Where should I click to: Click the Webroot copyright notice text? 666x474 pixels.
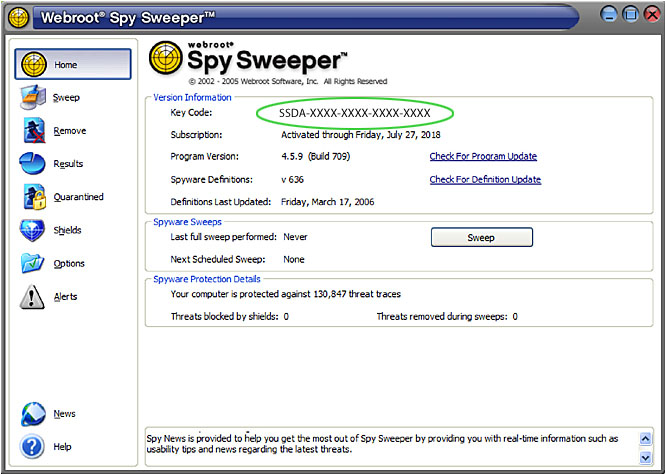point(288,81)
